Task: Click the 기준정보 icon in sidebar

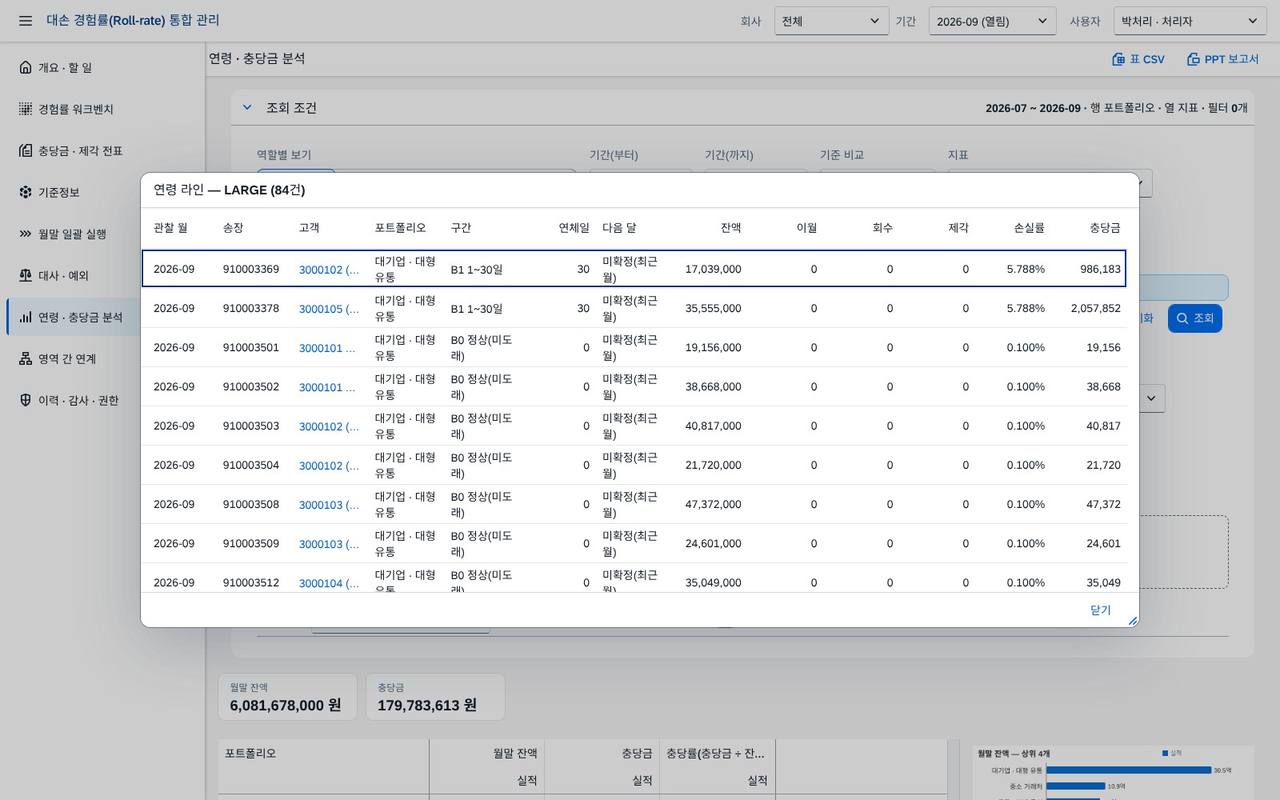Action: (x=25, y=192)
